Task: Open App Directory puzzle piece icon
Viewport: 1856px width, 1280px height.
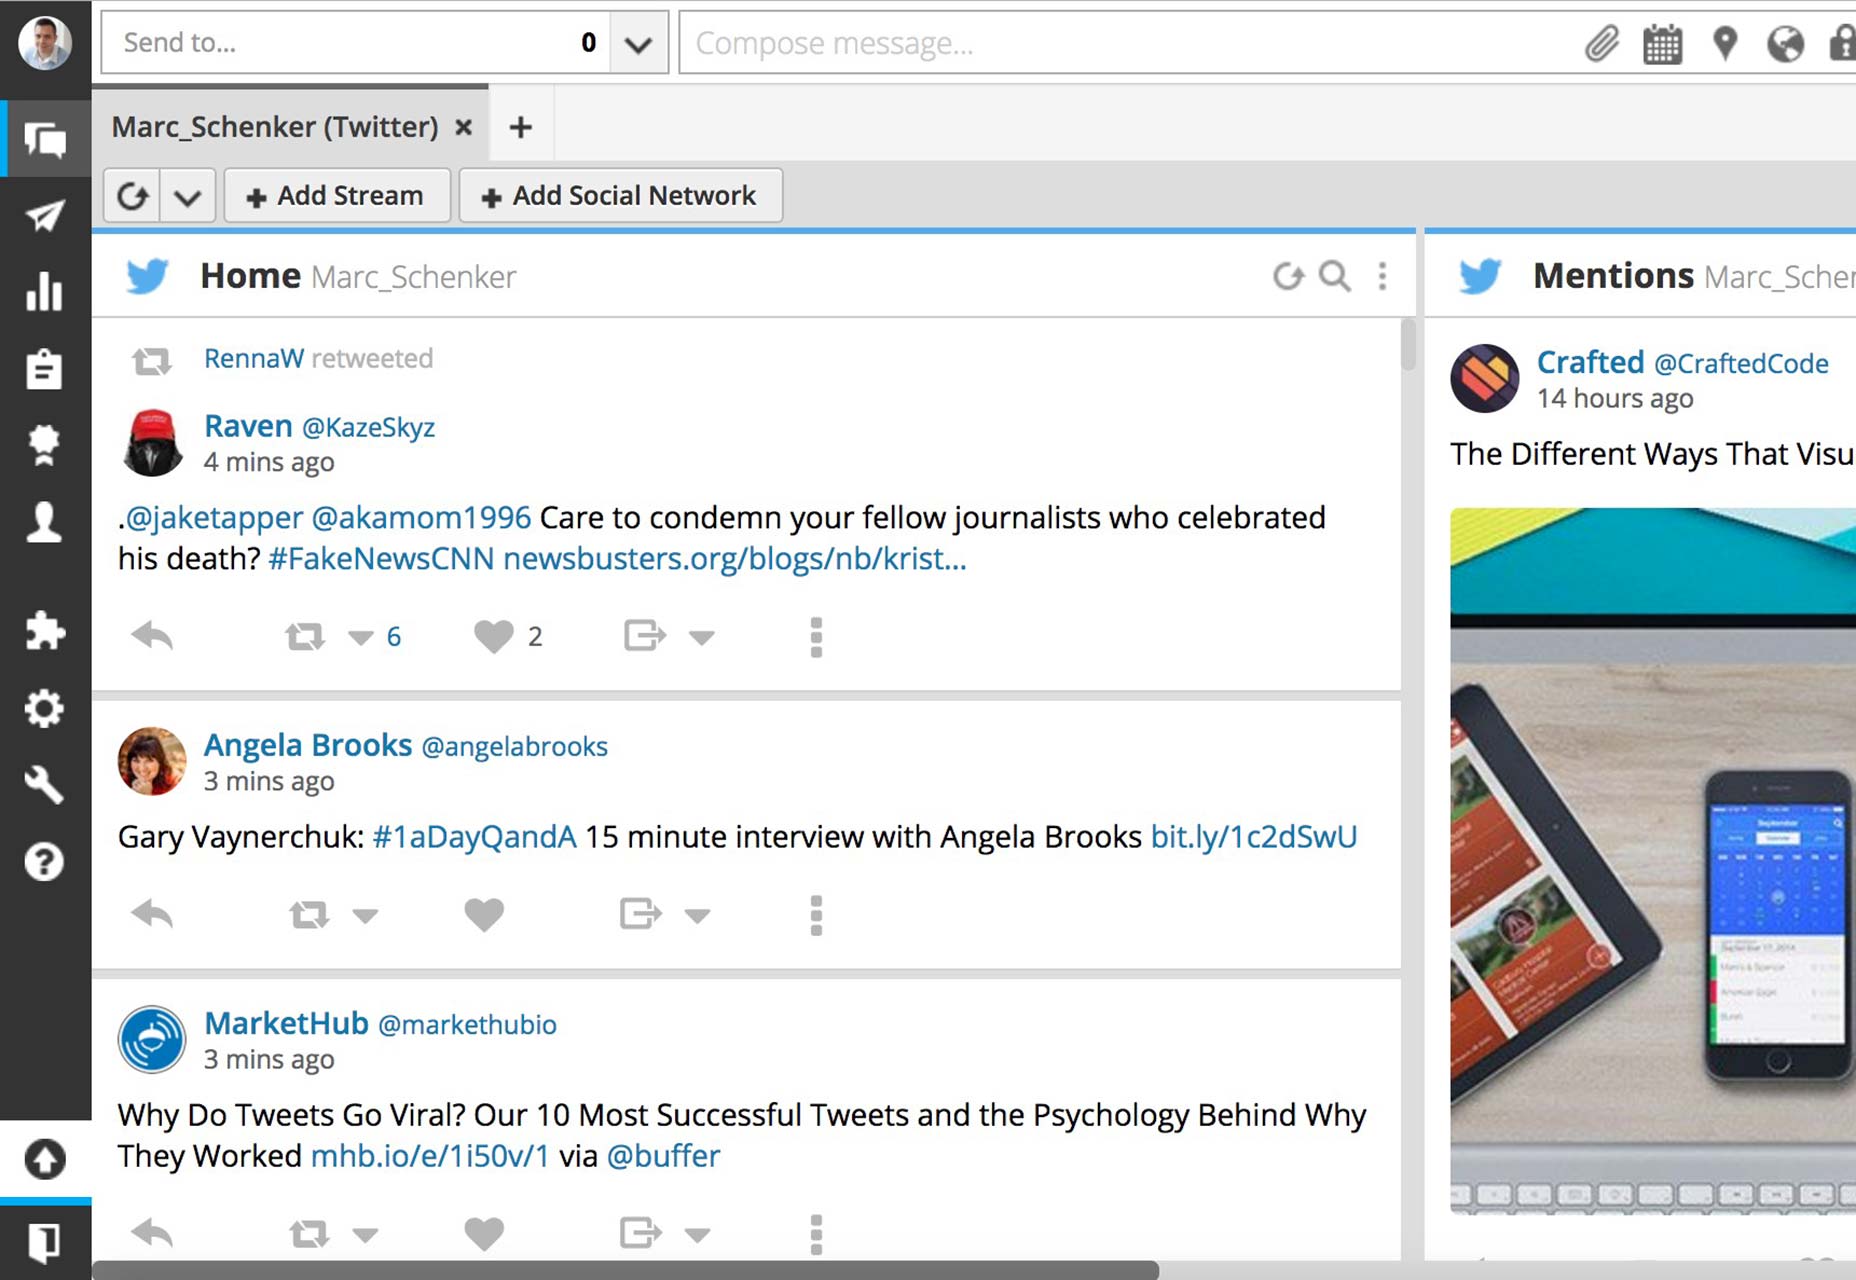Action: tap(45, 630)
